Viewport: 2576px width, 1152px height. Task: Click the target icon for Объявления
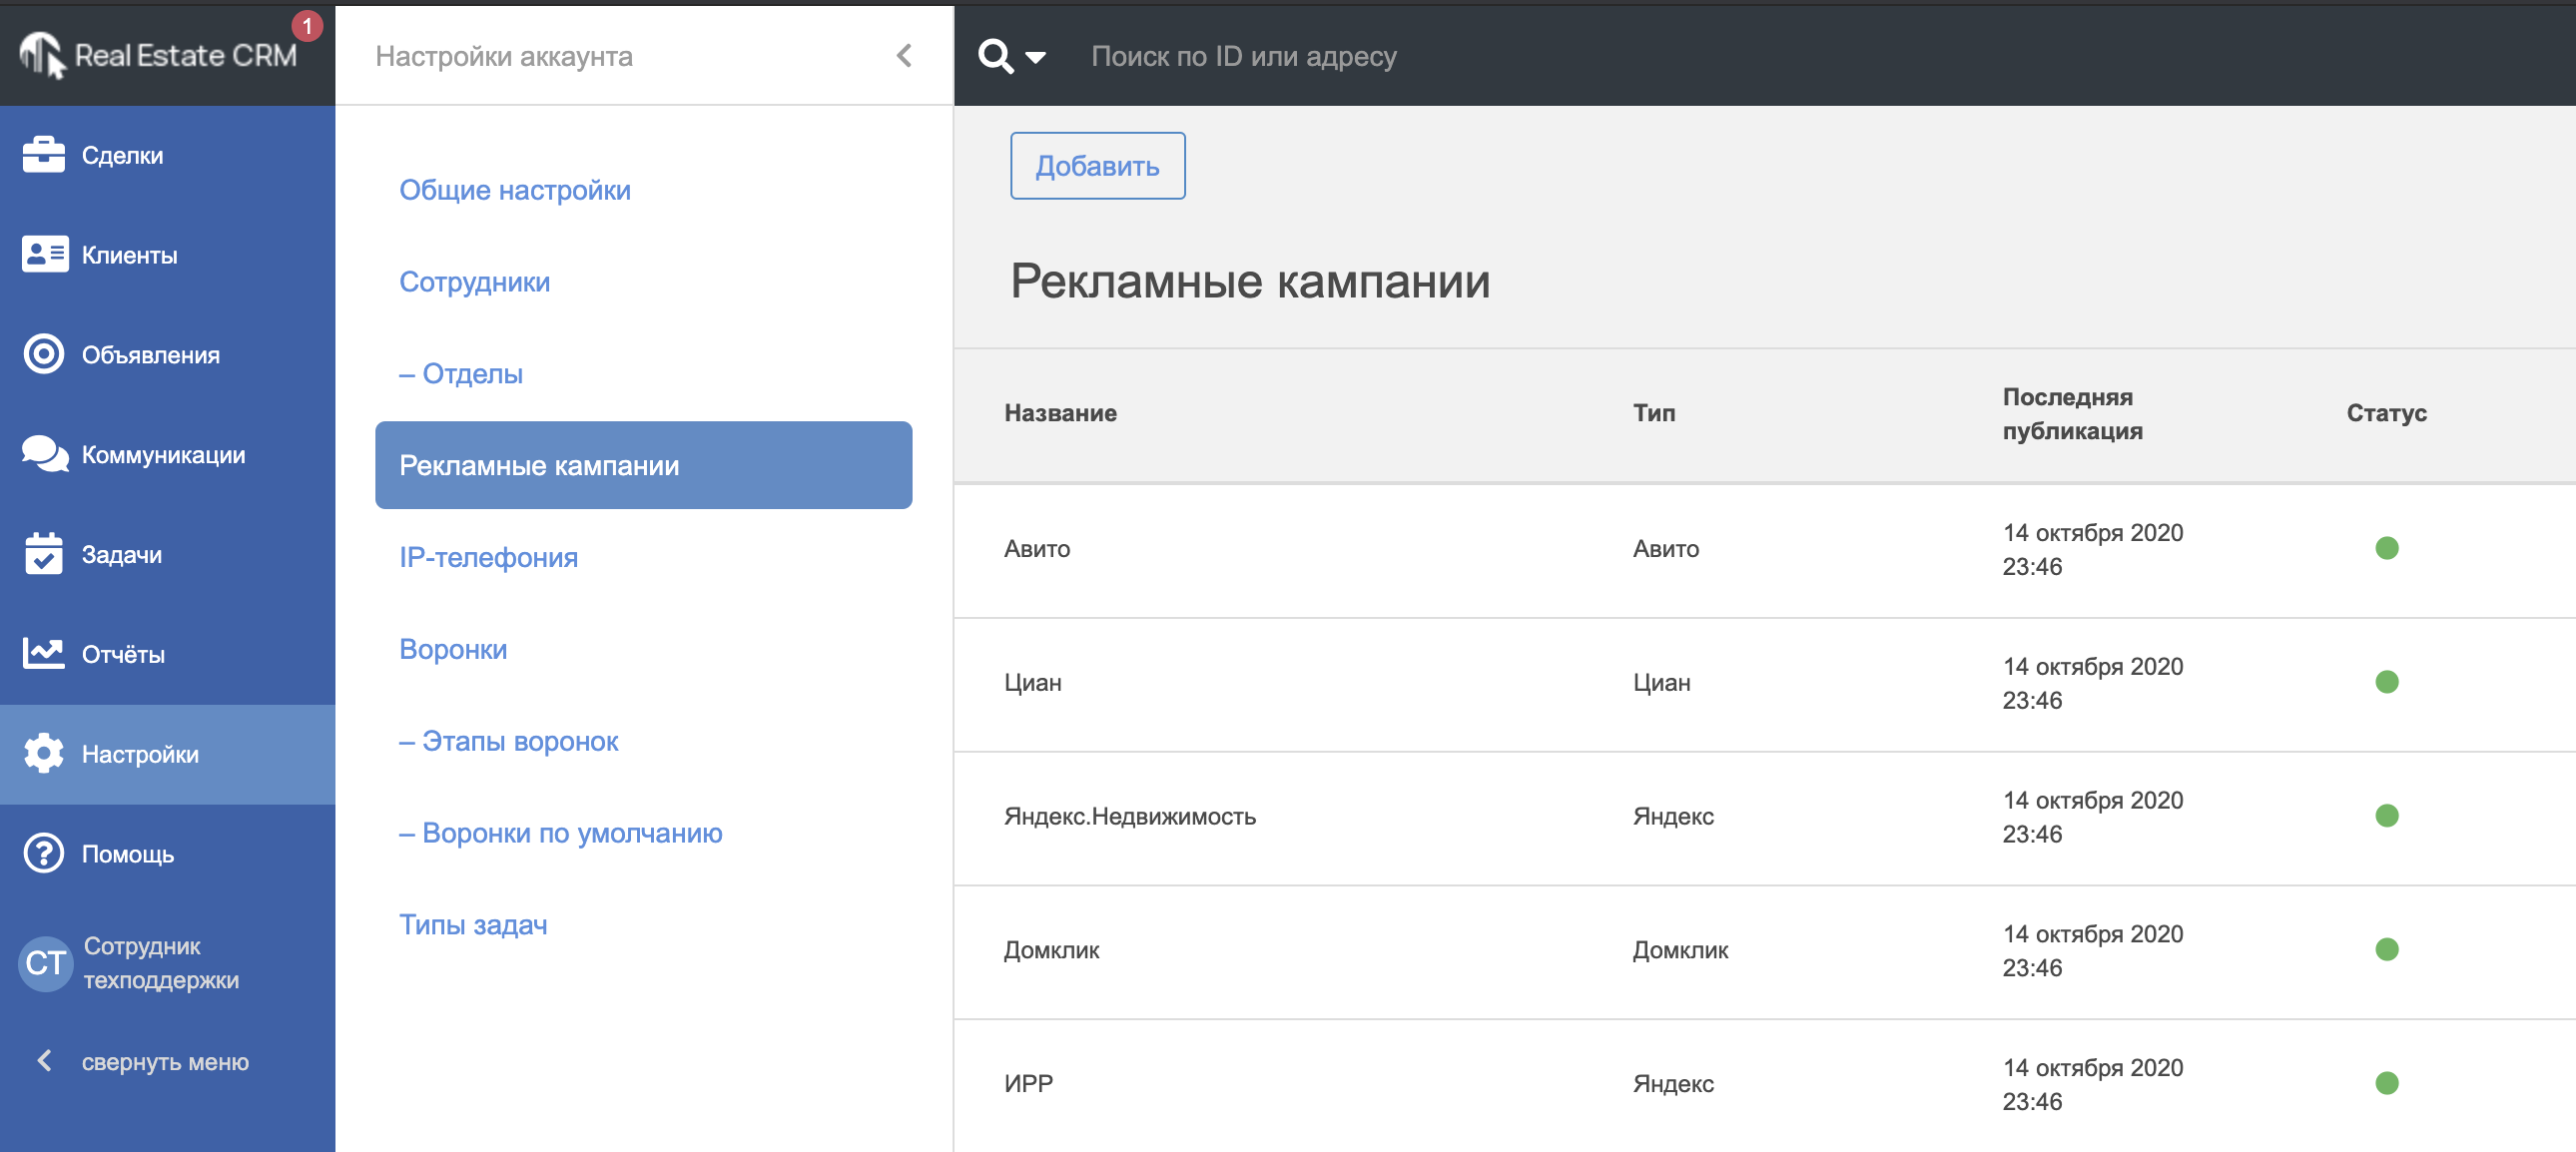pyautogui.click(x=44, y=354)
